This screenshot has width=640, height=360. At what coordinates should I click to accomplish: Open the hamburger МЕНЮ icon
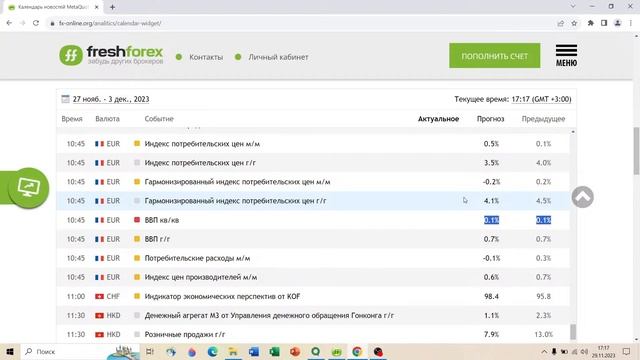coord(566,56)
